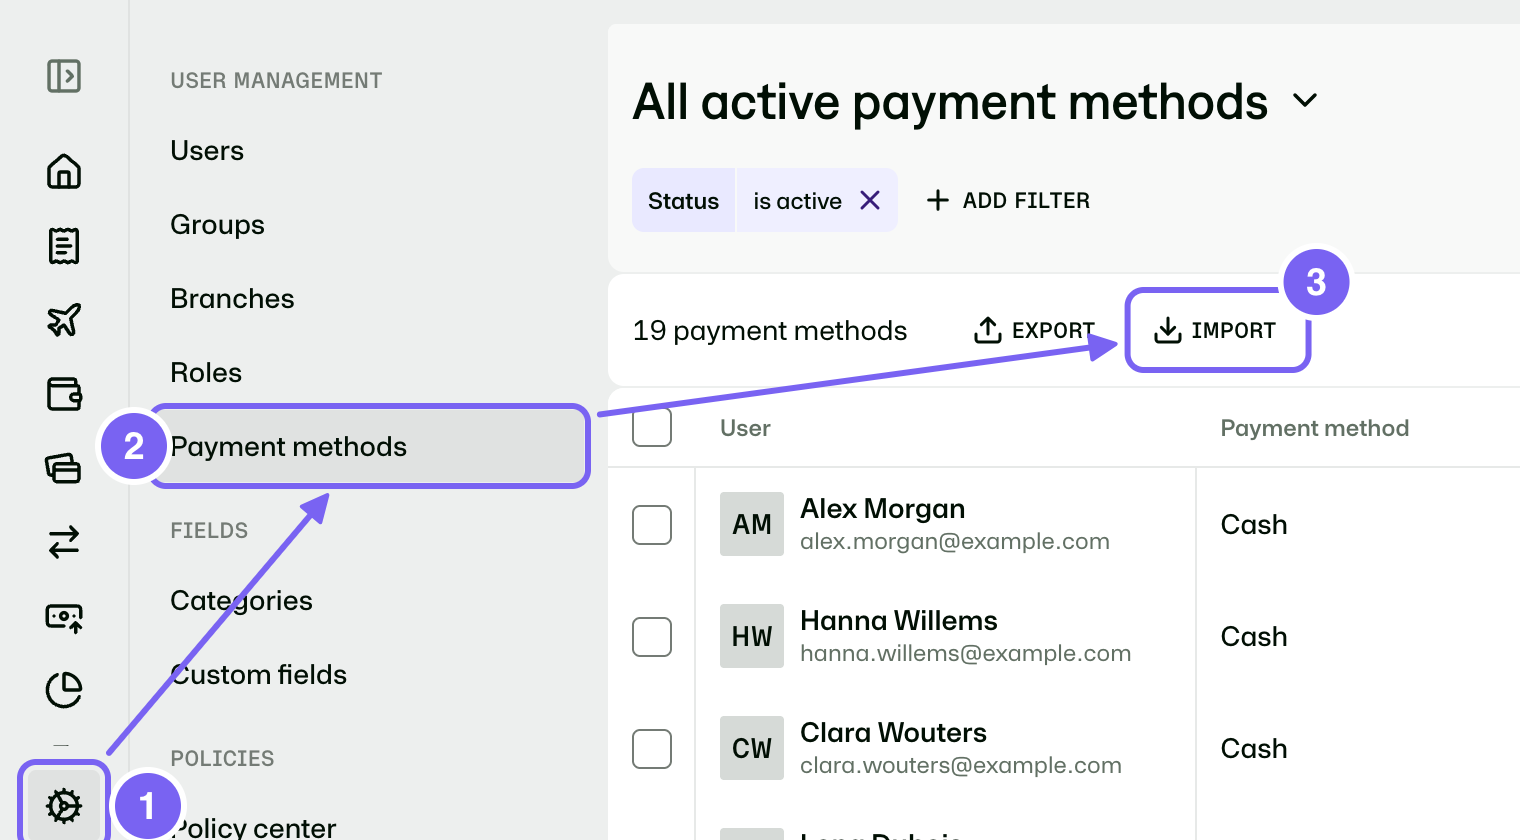This screenshot has width=1520, height=840.
Task: Open the Status filter field chip
Action: tap(683, 200)
